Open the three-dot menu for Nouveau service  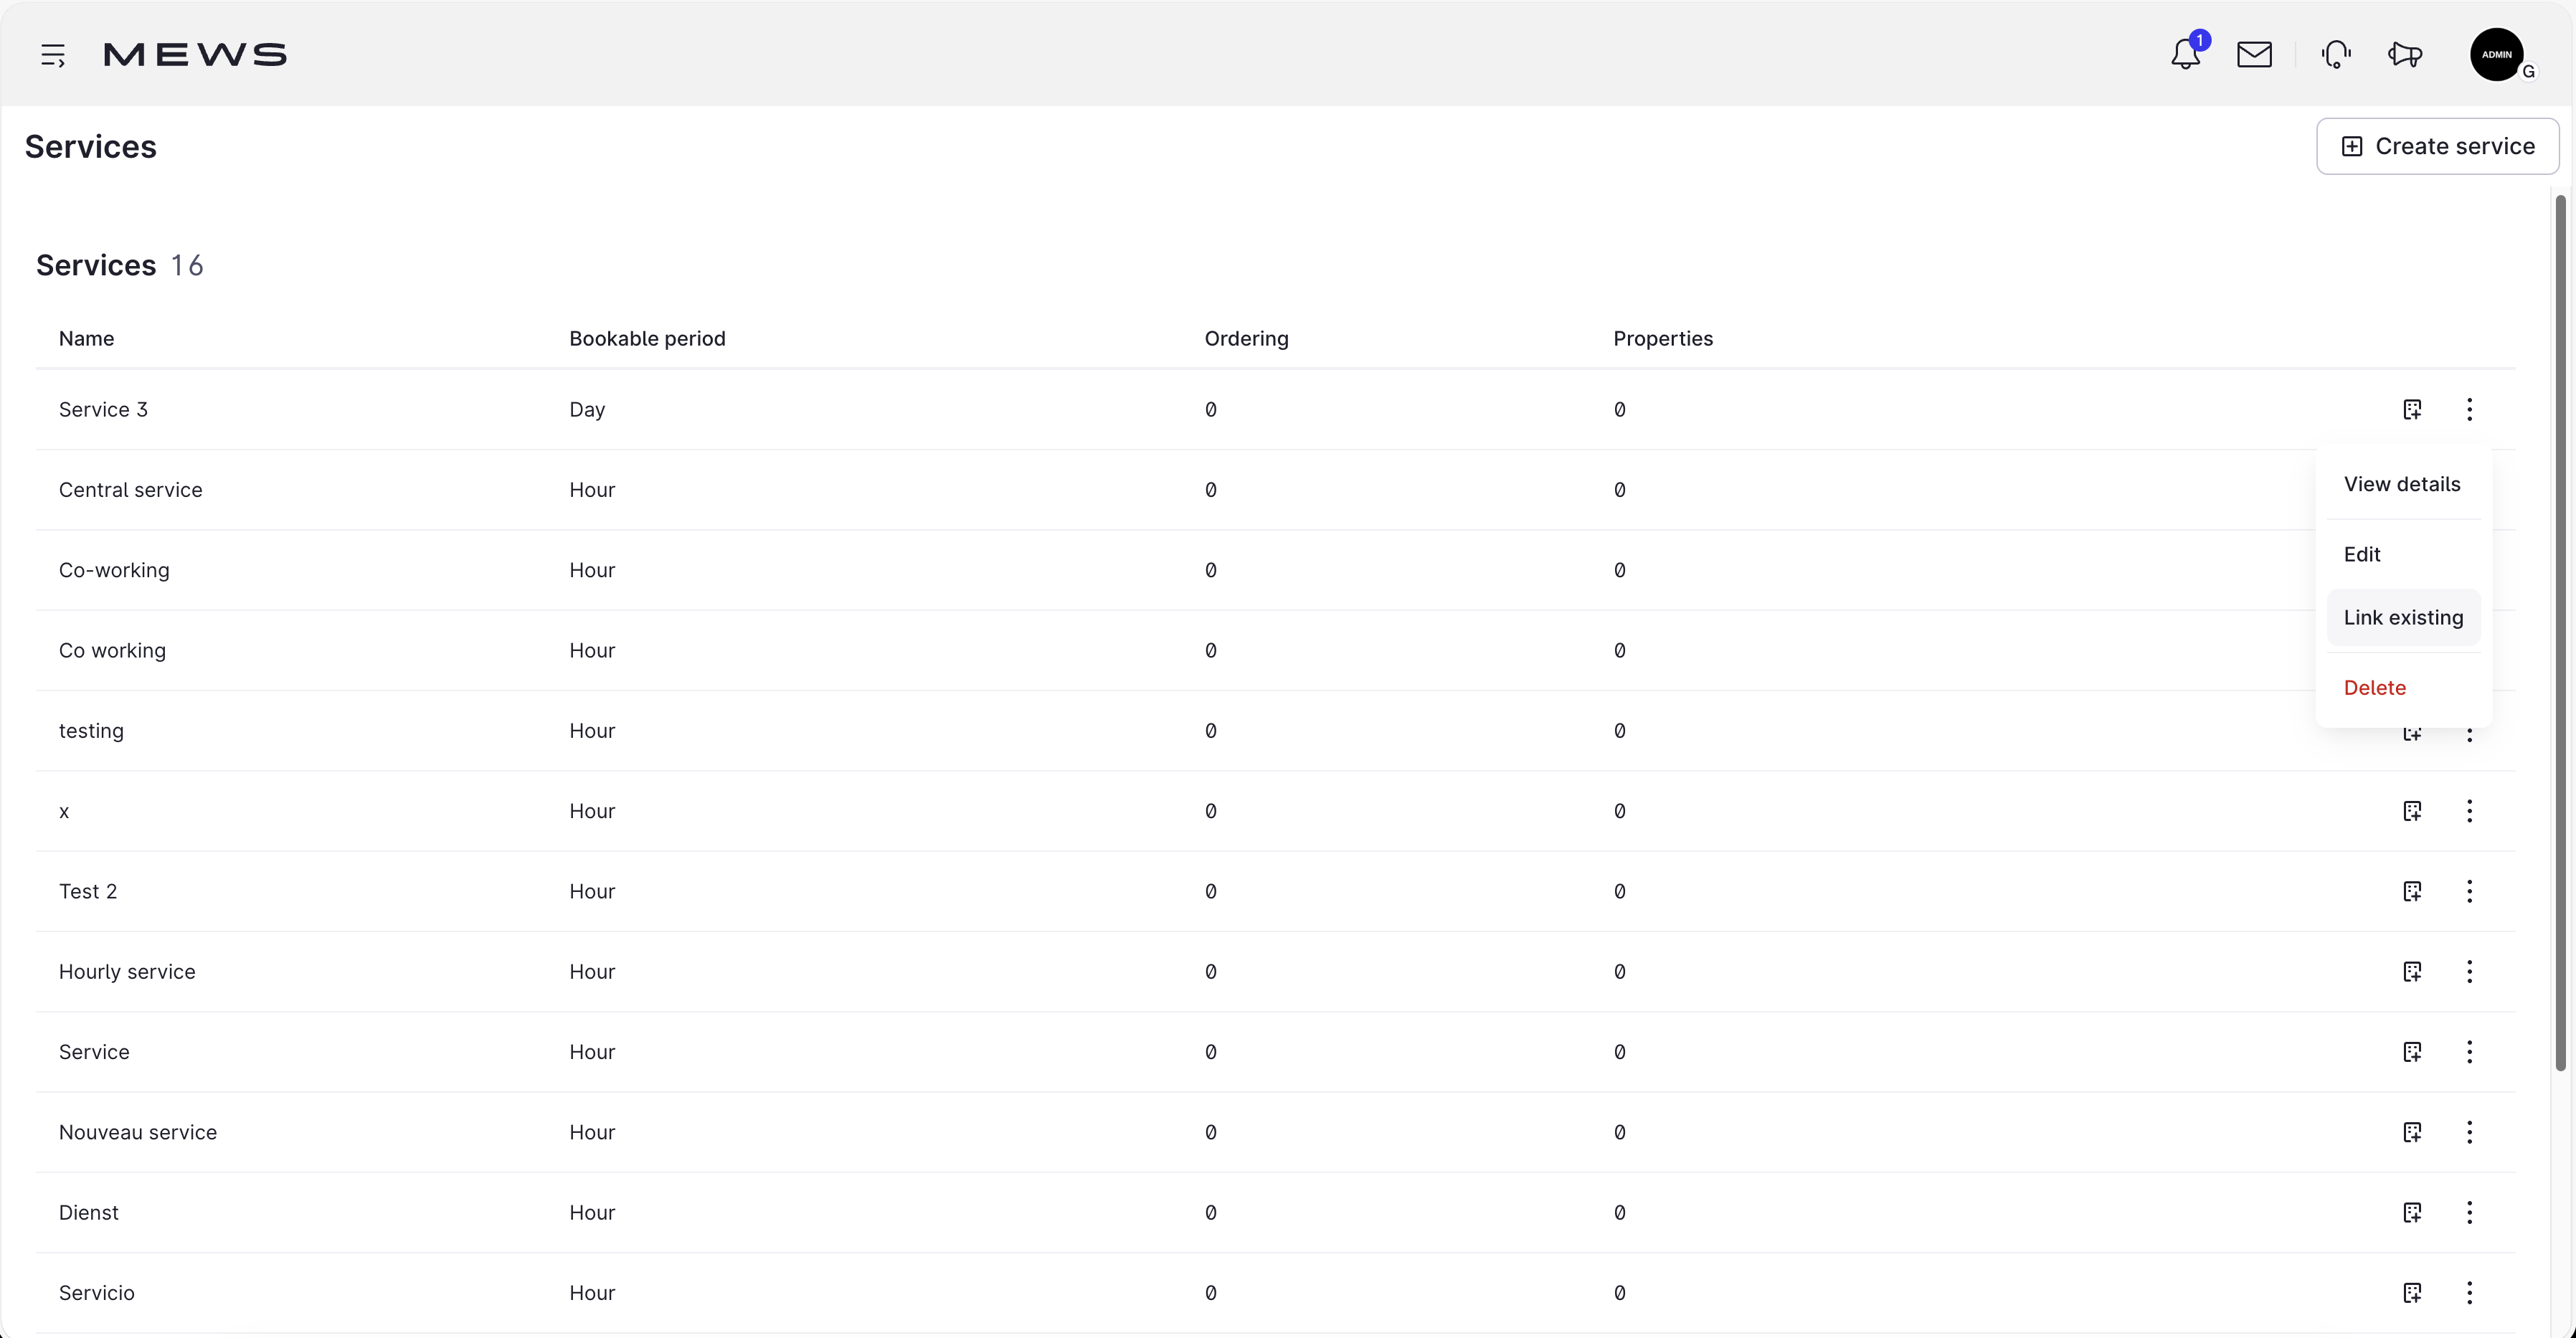point(2469,1132)
